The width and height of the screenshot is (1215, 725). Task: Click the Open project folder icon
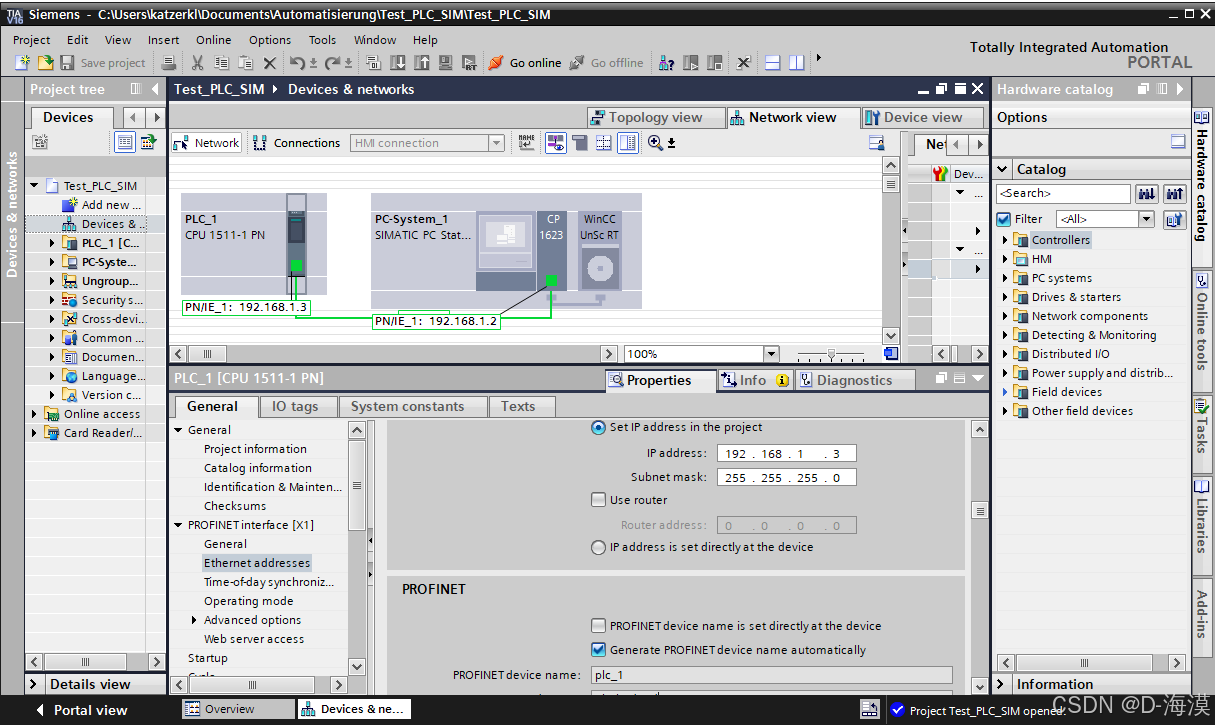(45, 62)
